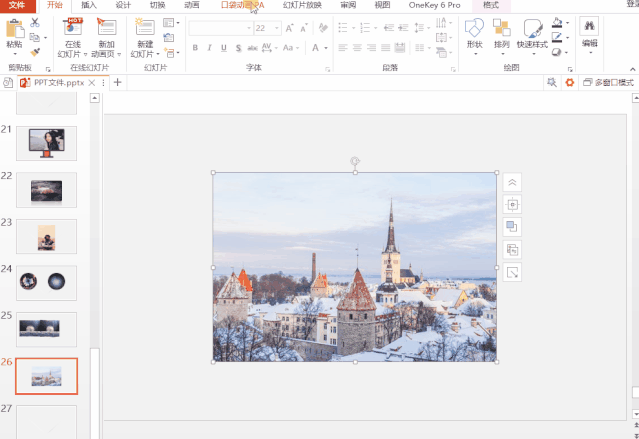Image resolution: width=639 pixels, height=439 pixels.
Task: Click the Decrease indent icon
Action: click(x=389, y=28)
